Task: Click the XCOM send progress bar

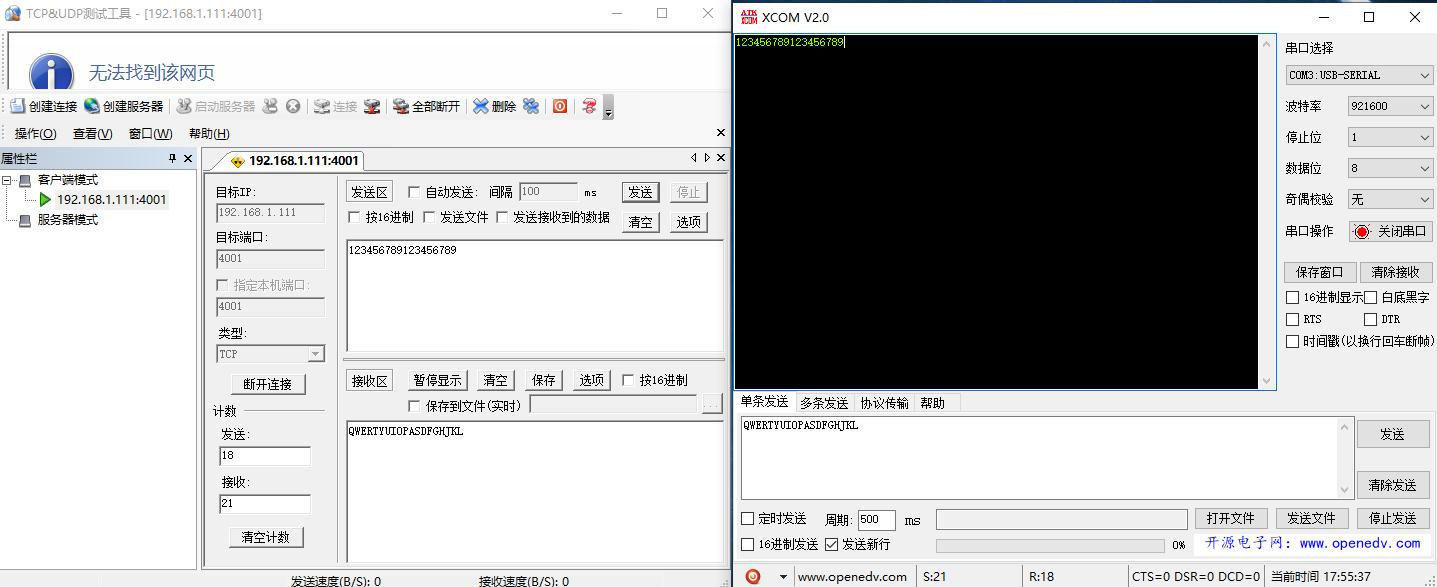Action: click(x=1049, y=546)
